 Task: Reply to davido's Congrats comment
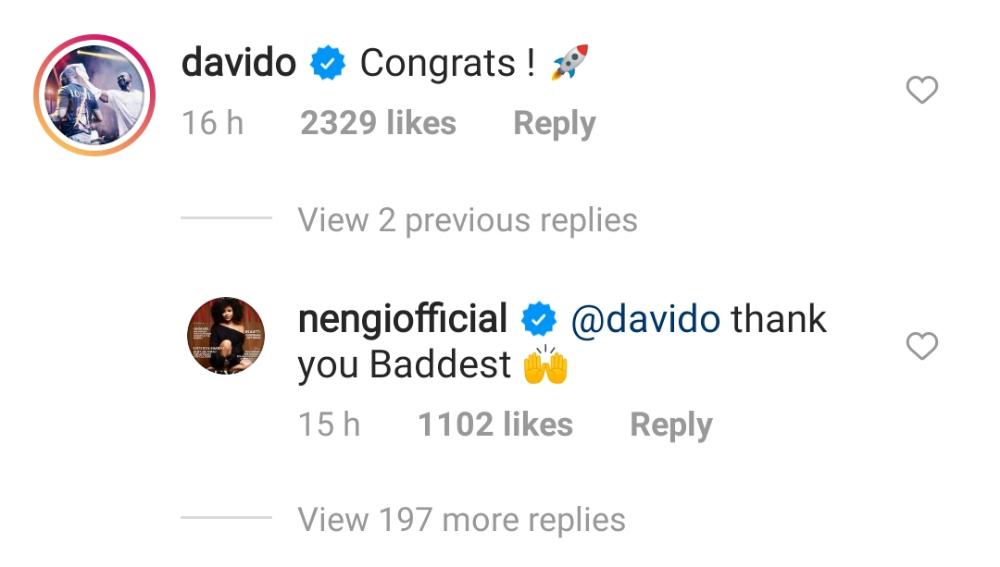pyautogui.click(x=554, y=124)
